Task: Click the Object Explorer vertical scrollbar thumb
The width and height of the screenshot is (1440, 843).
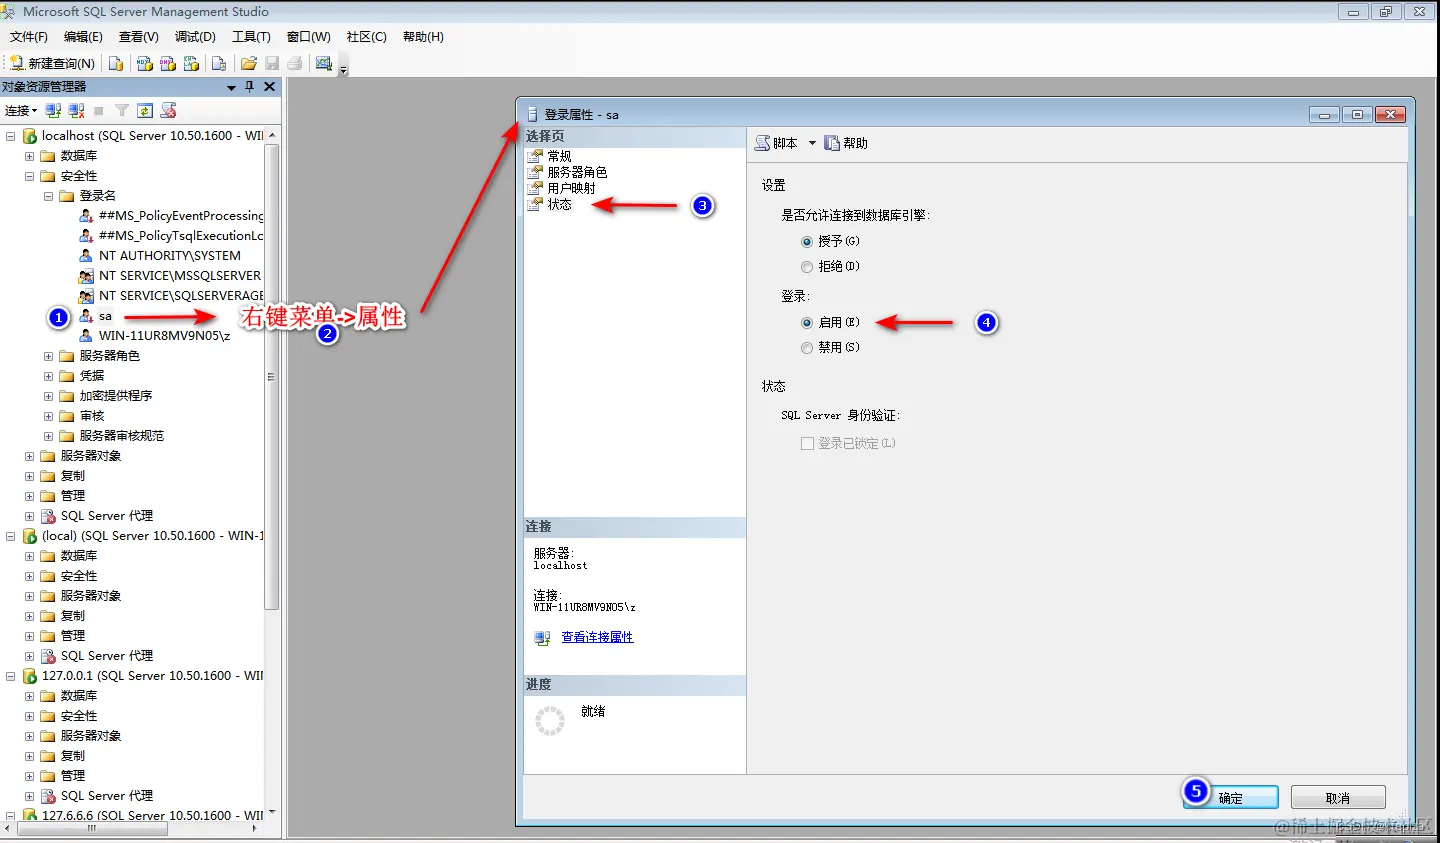Action: (271, 376)
